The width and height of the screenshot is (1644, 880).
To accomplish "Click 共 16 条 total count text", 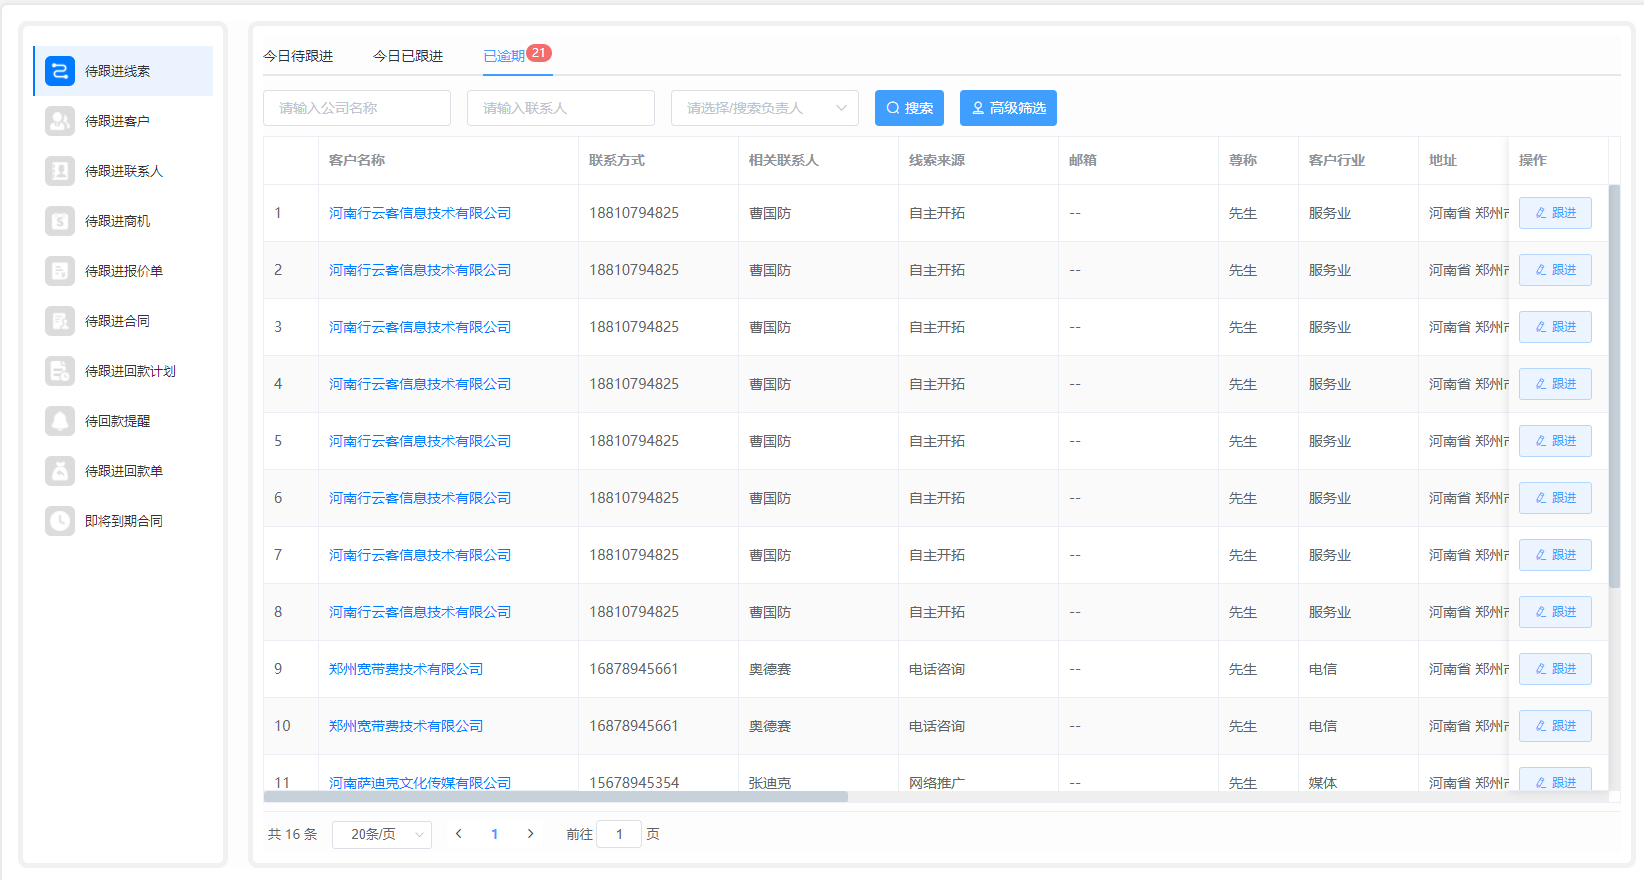I will point(293,834).
